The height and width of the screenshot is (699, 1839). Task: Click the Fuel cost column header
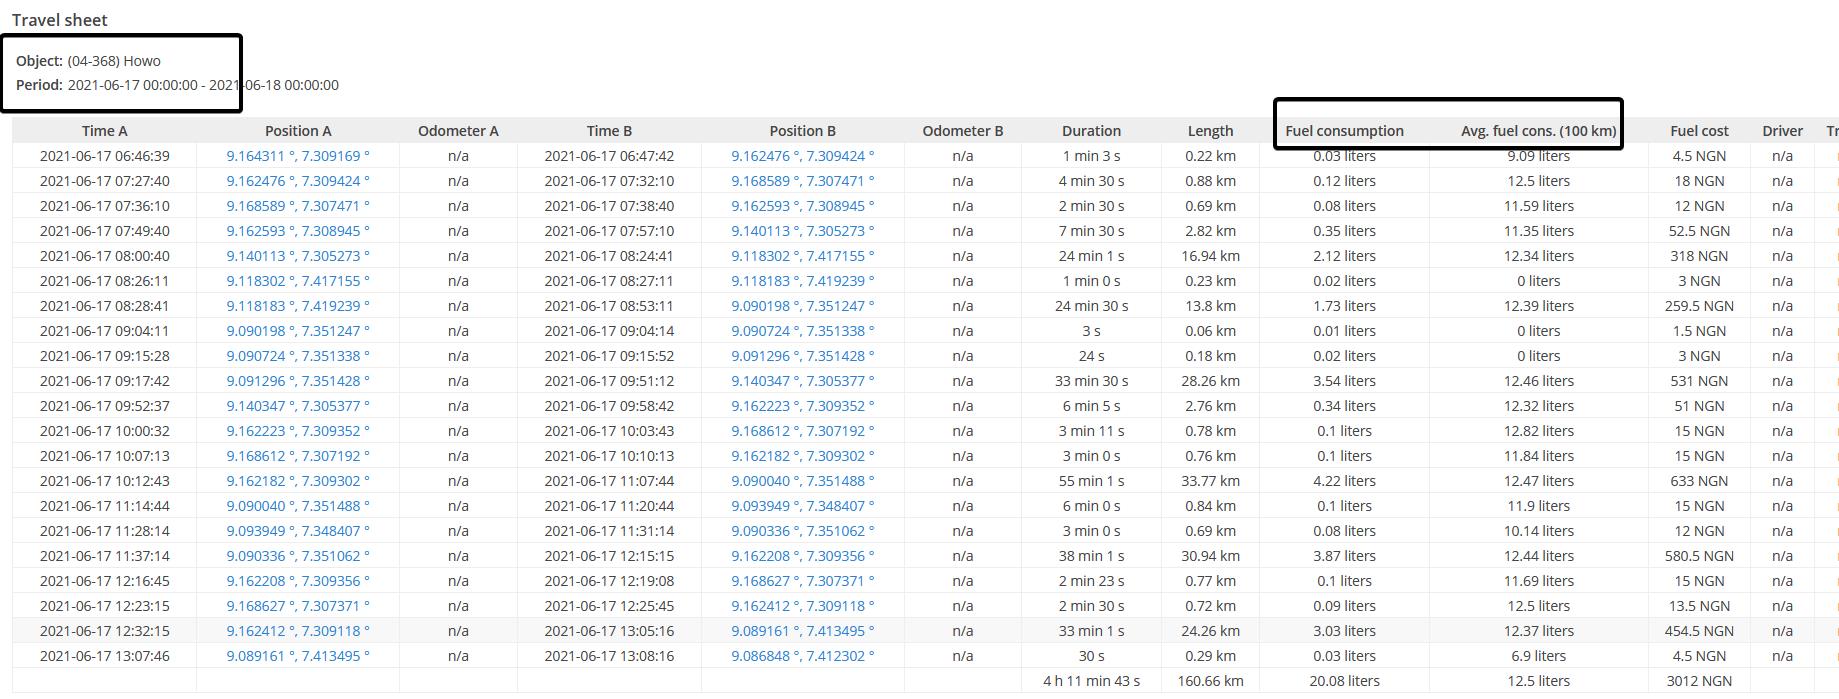tap(1699, 131)
